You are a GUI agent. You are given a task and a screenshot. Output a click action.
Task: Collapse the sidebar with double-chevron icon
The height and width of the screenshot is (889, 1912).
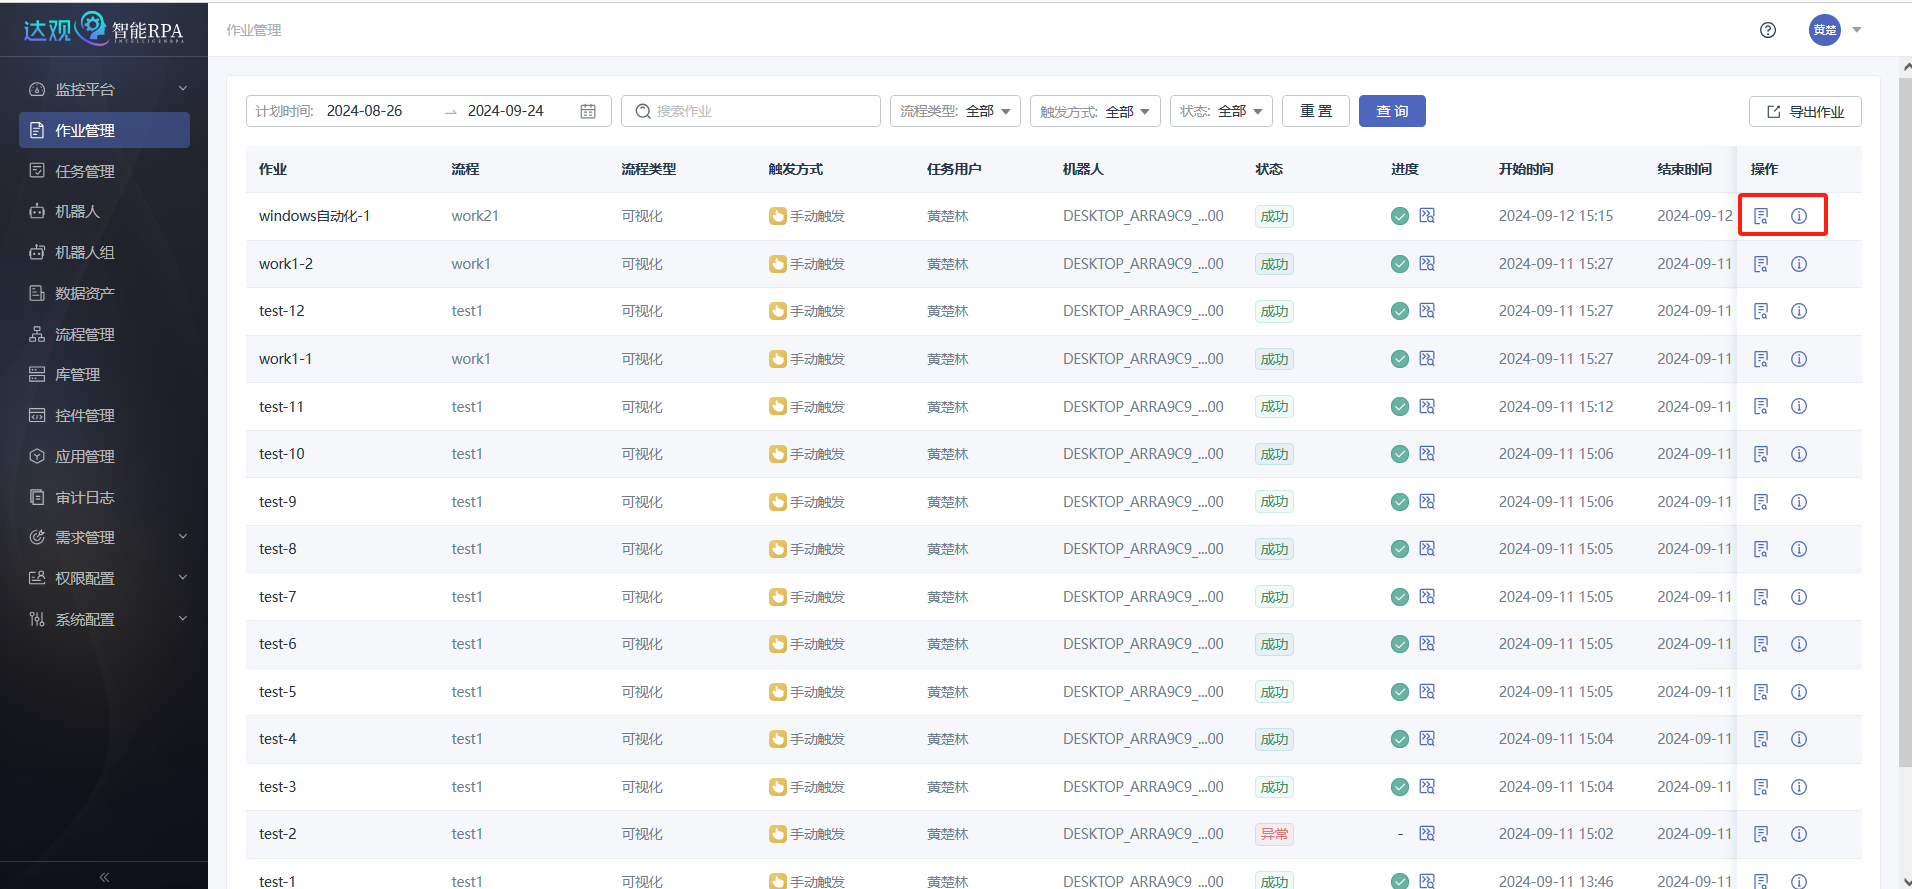[x=104, y=877]
